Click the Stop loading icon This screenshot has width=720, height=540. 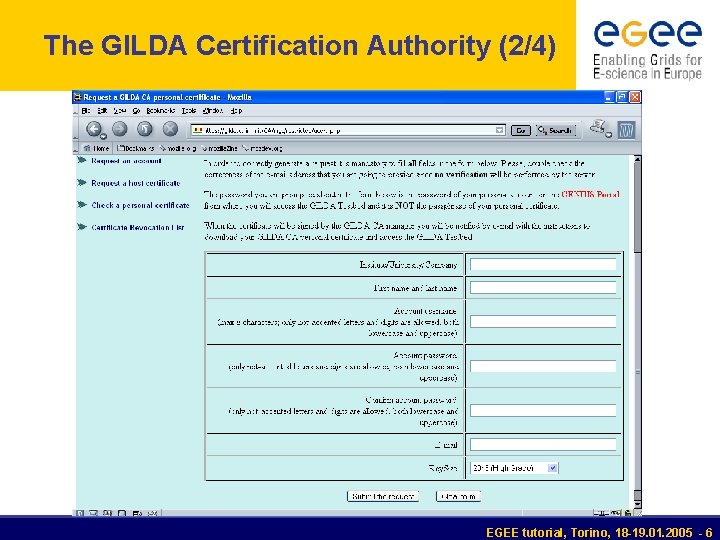click(x=170, y=129)
